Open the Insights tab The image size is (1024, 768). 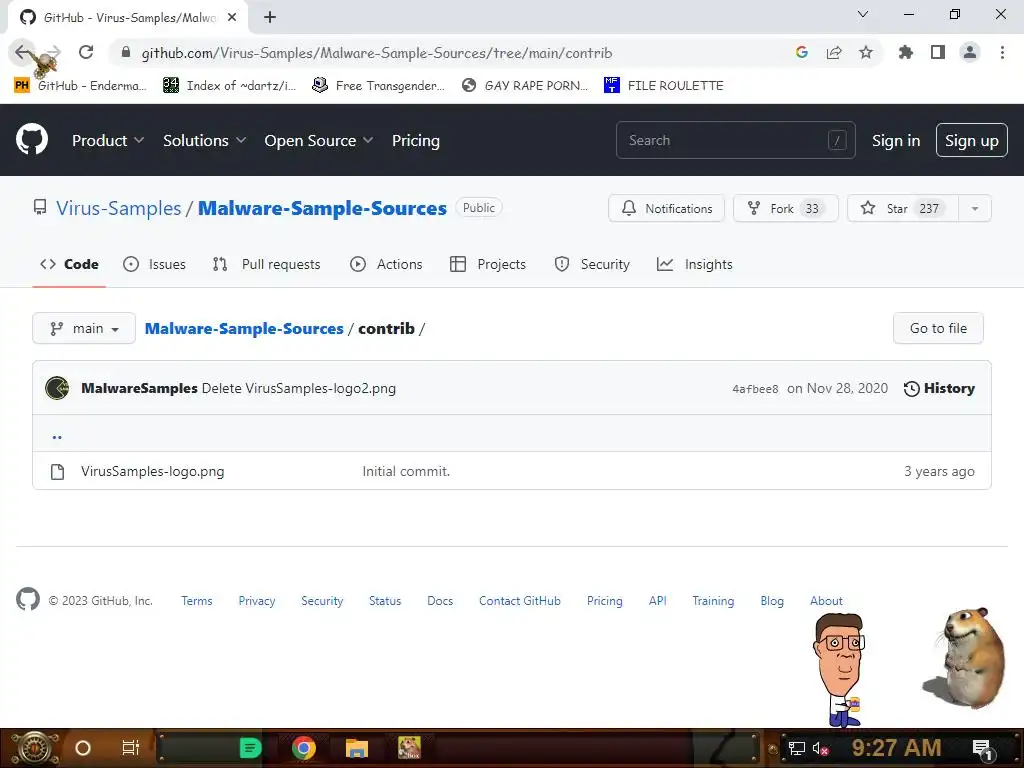click(695, 264)
